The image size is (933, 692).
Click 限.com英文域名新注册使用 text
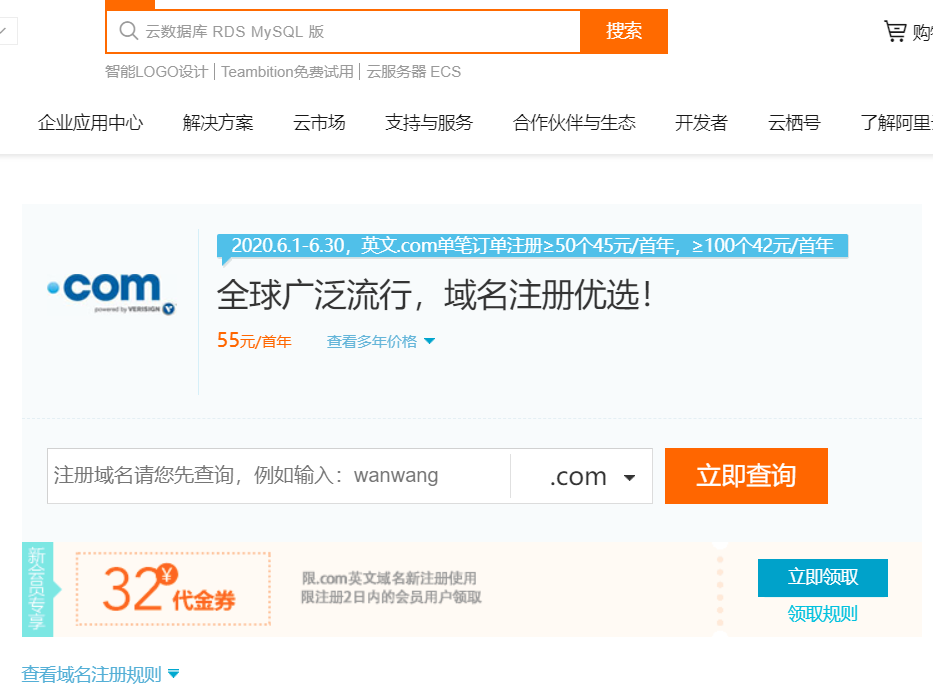[389, 578]
